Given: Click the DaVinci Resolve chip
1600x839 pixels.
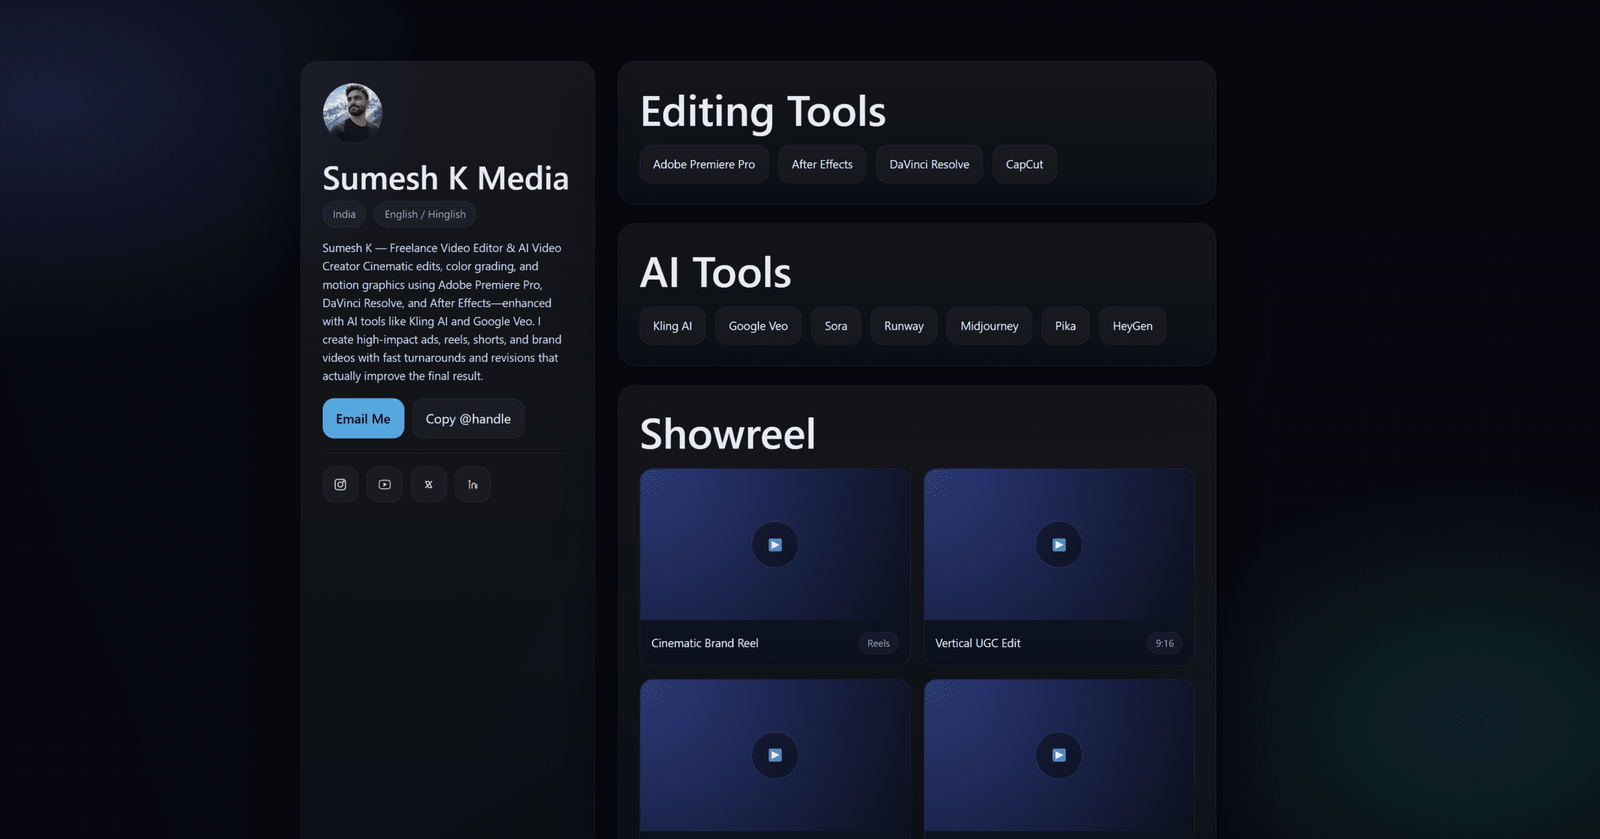Looking at the screenshot, I should (929, 165).
